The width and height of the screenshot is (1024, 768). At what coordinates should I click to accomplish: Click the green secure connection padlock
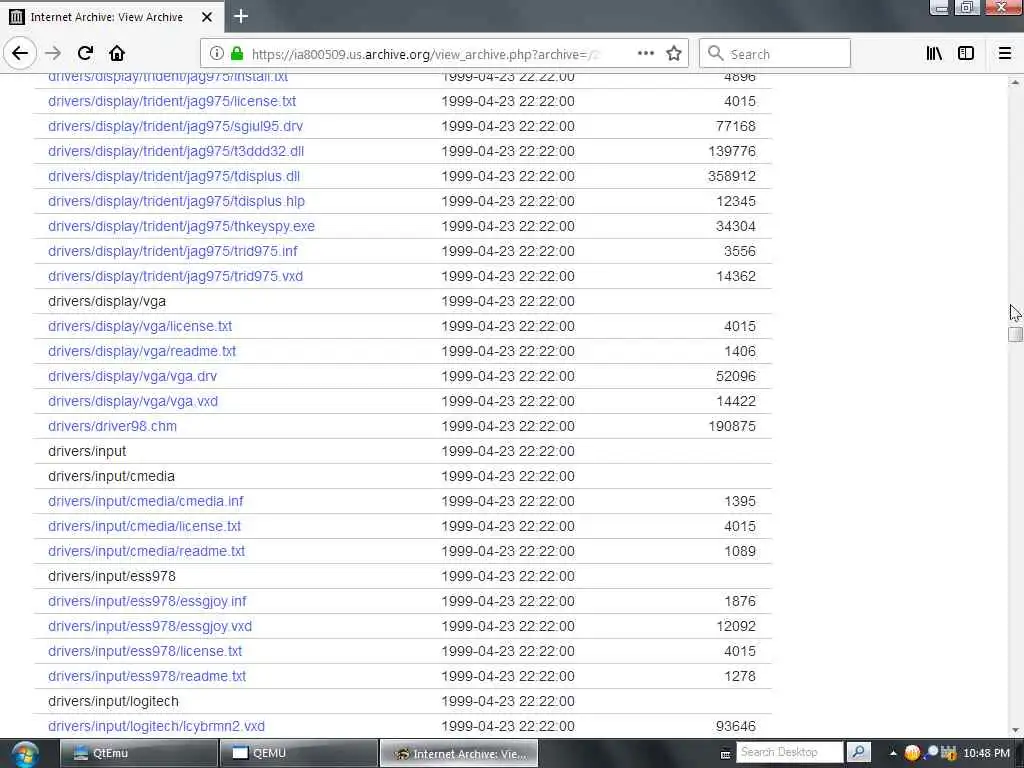(x=237, y=54)
